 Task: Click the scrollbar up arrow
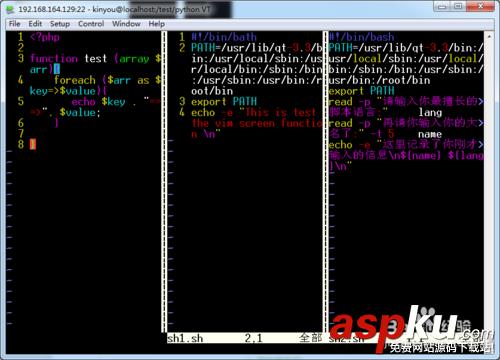489,36
